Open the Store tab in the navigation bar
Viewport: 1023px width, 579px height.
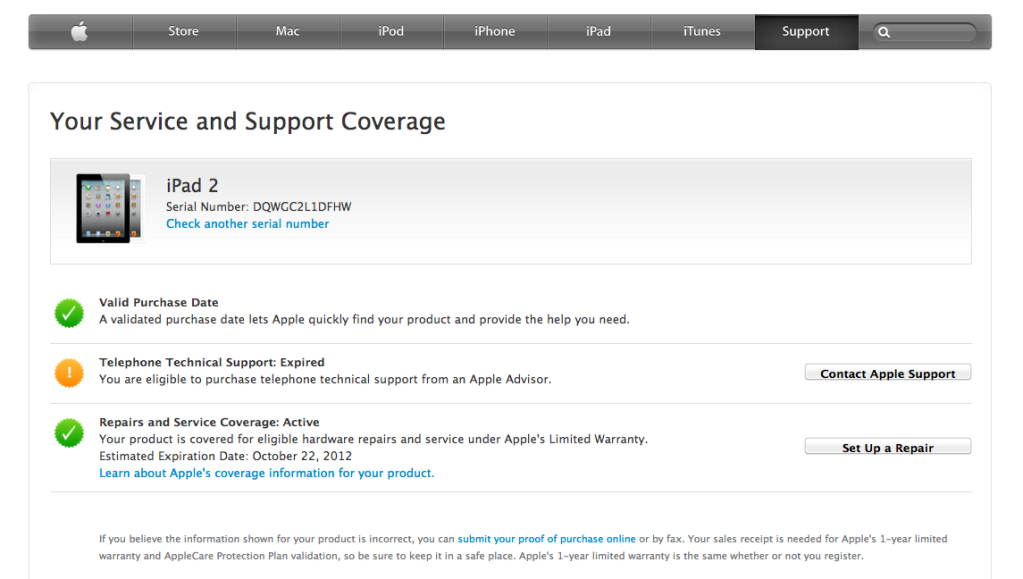click(x=183, y=32)
